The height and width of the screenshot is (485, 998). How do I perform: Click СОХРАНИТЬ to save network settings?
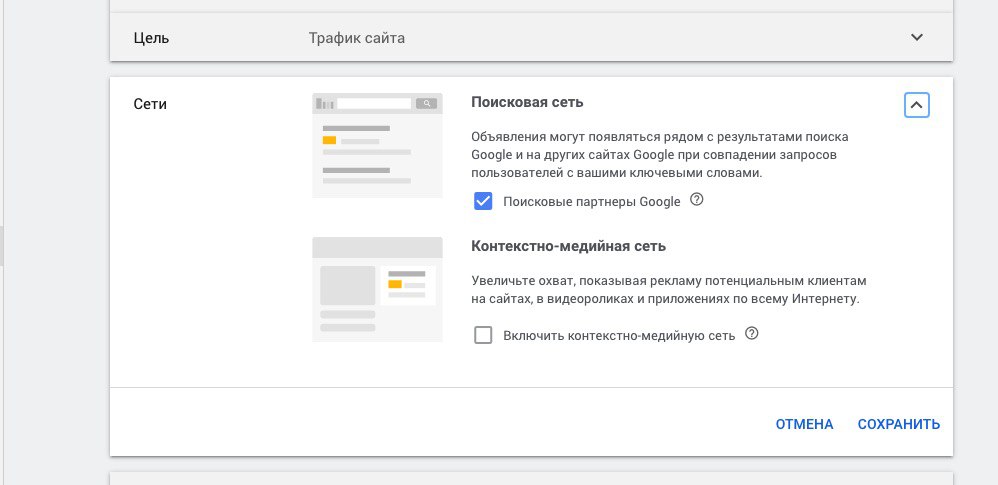[x=899, y=424]
